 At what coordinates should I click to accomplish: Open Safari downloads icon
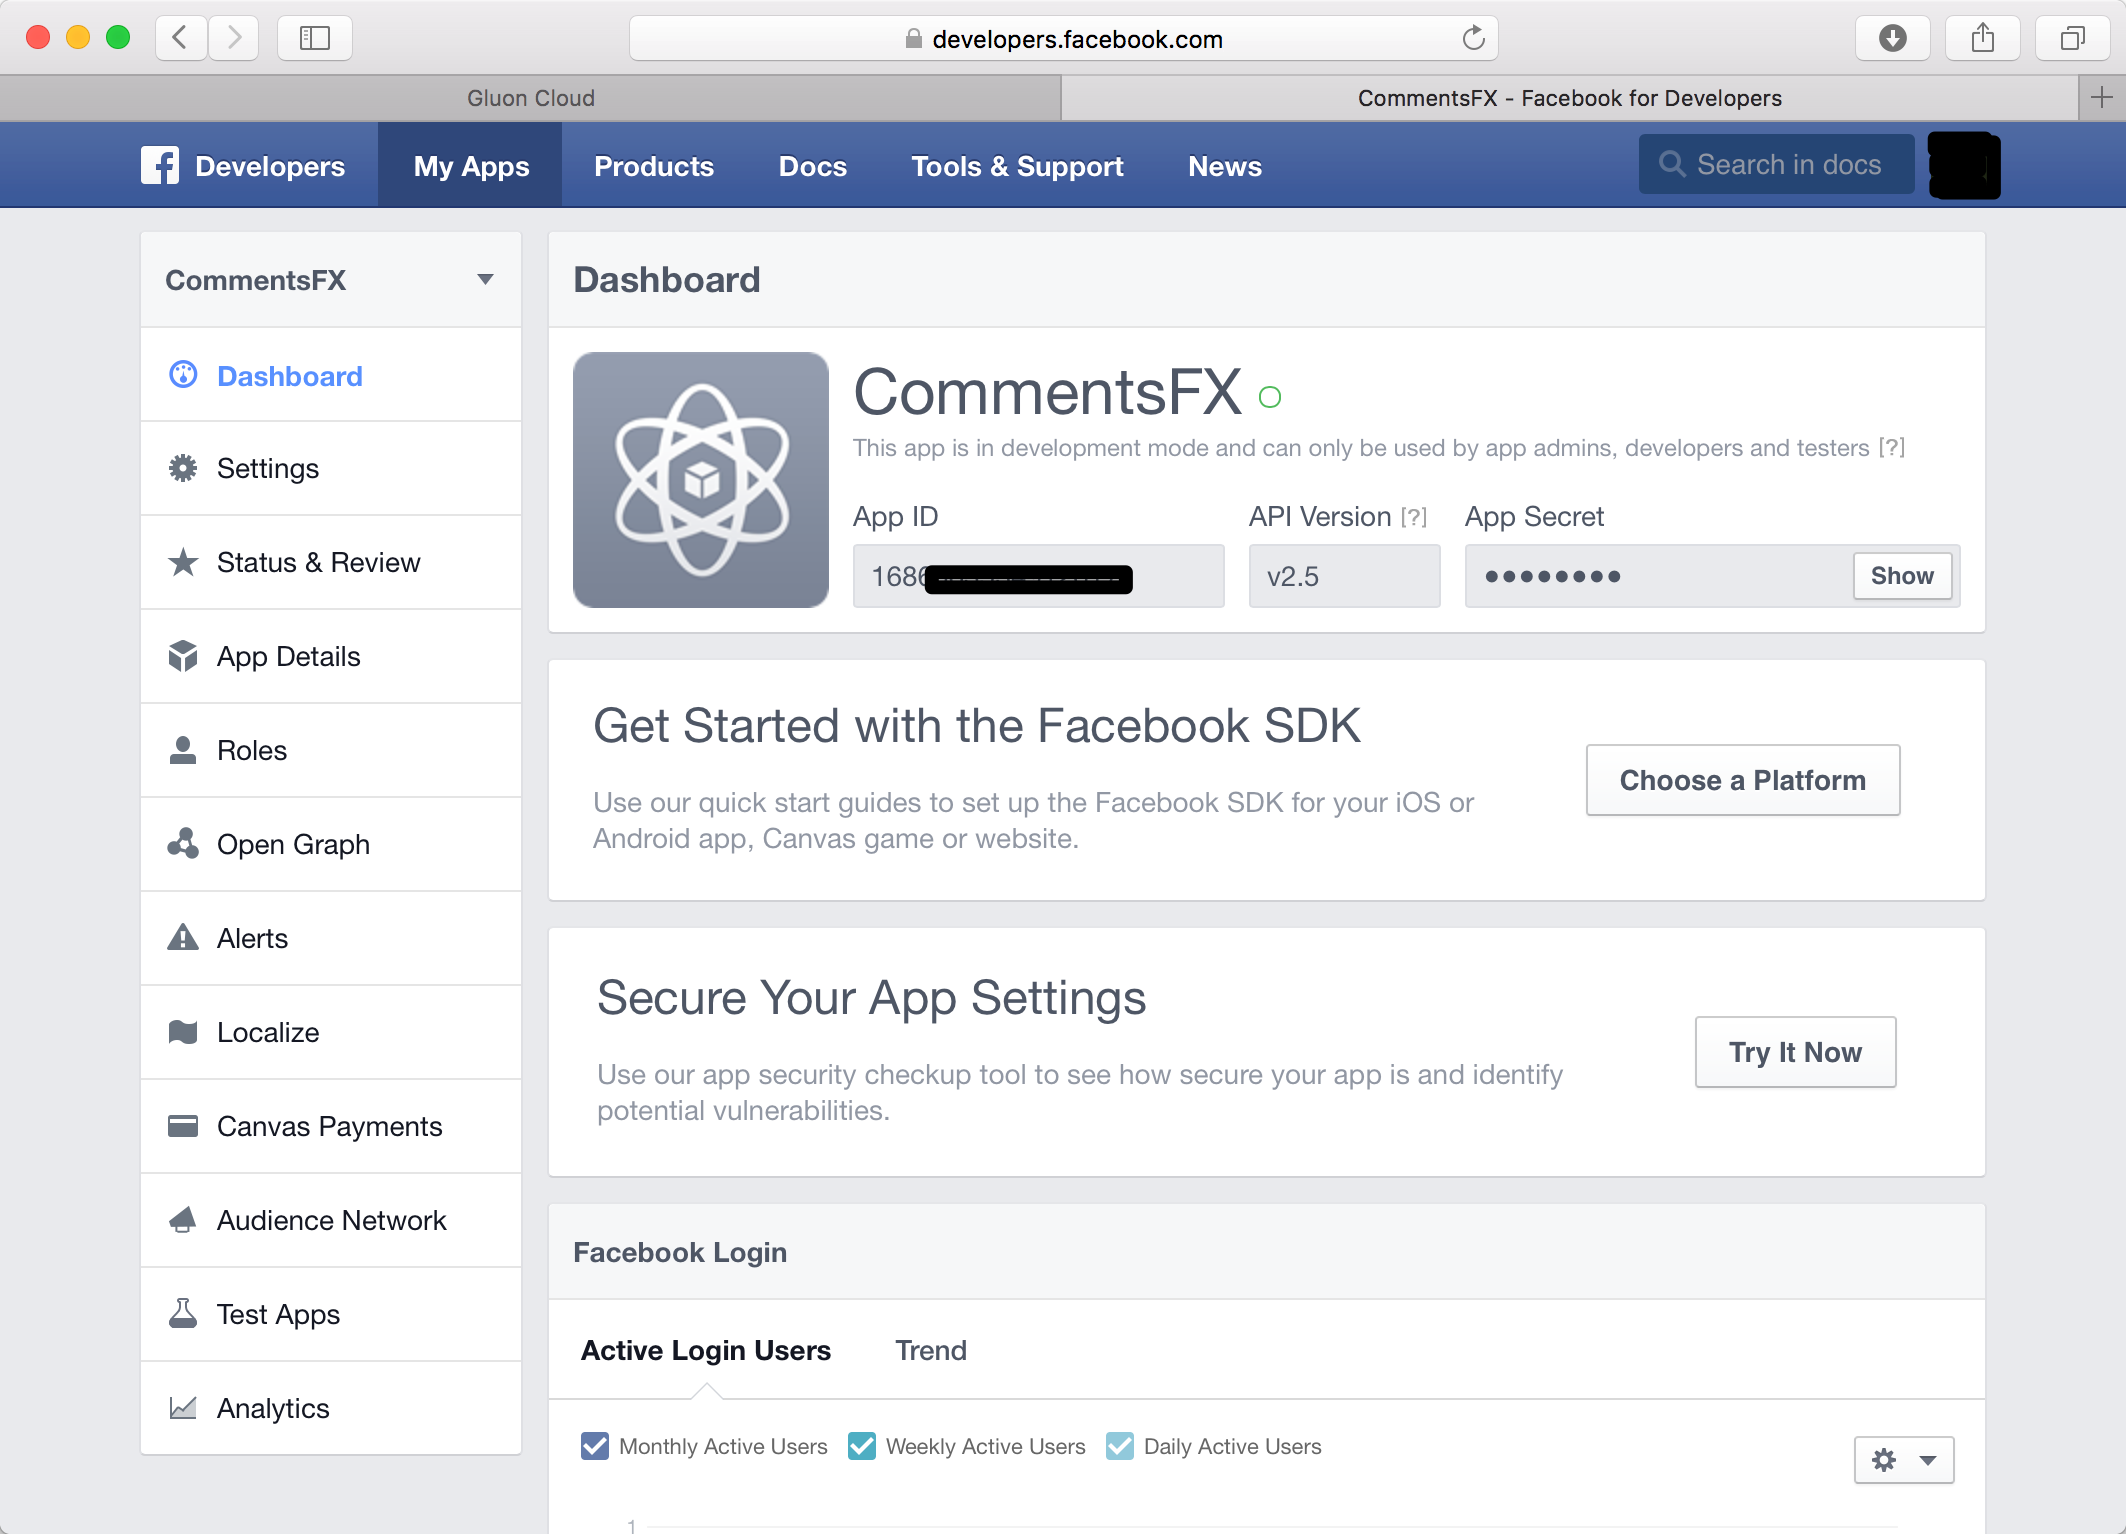[x=1892, y=39]
